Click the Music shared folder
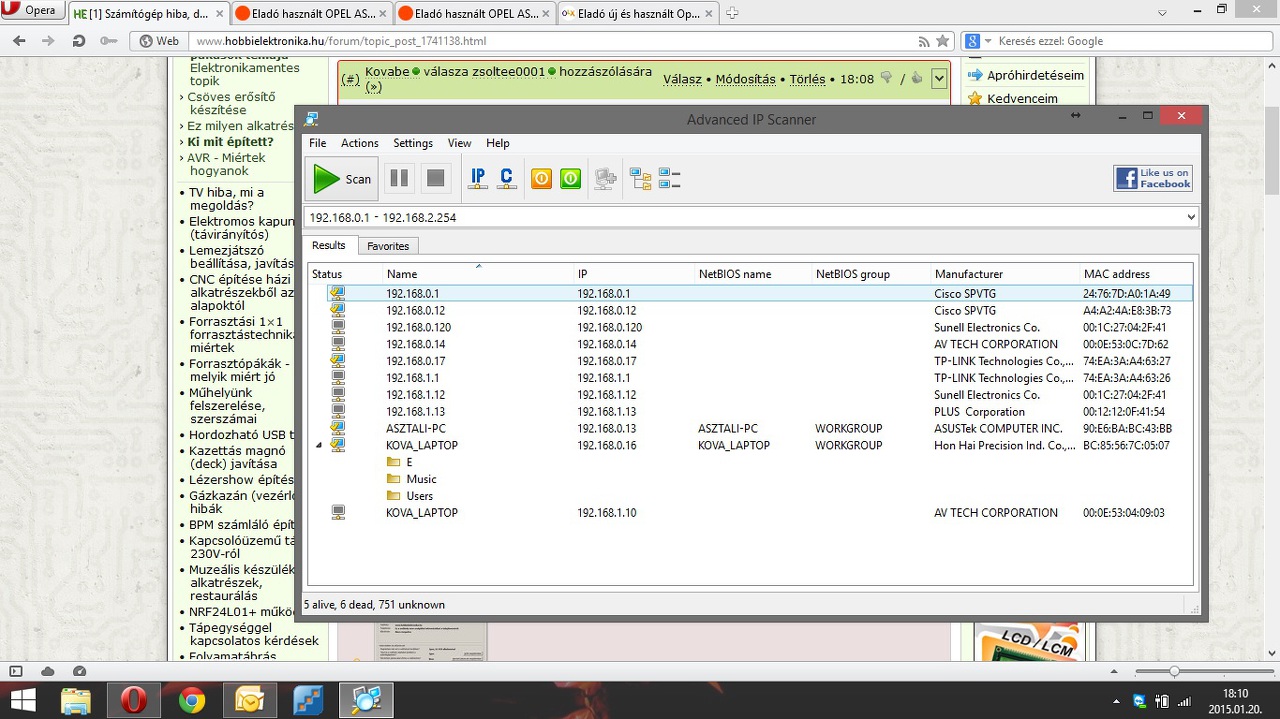1280x719 pixels. click(x=412, y=479)
